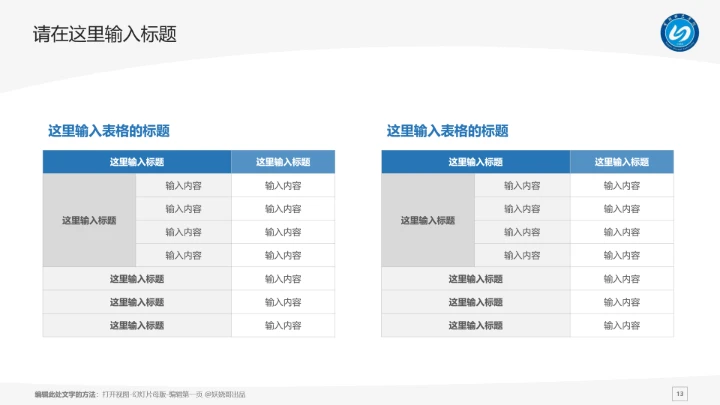This screenshot has width=720, height=405.
Task: Click the page number box 13
Action: pos(680,394)
